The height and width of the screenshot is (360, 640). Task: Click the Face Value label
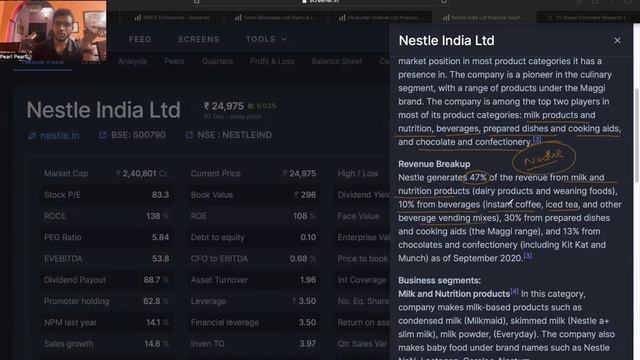tap(358, 216)
